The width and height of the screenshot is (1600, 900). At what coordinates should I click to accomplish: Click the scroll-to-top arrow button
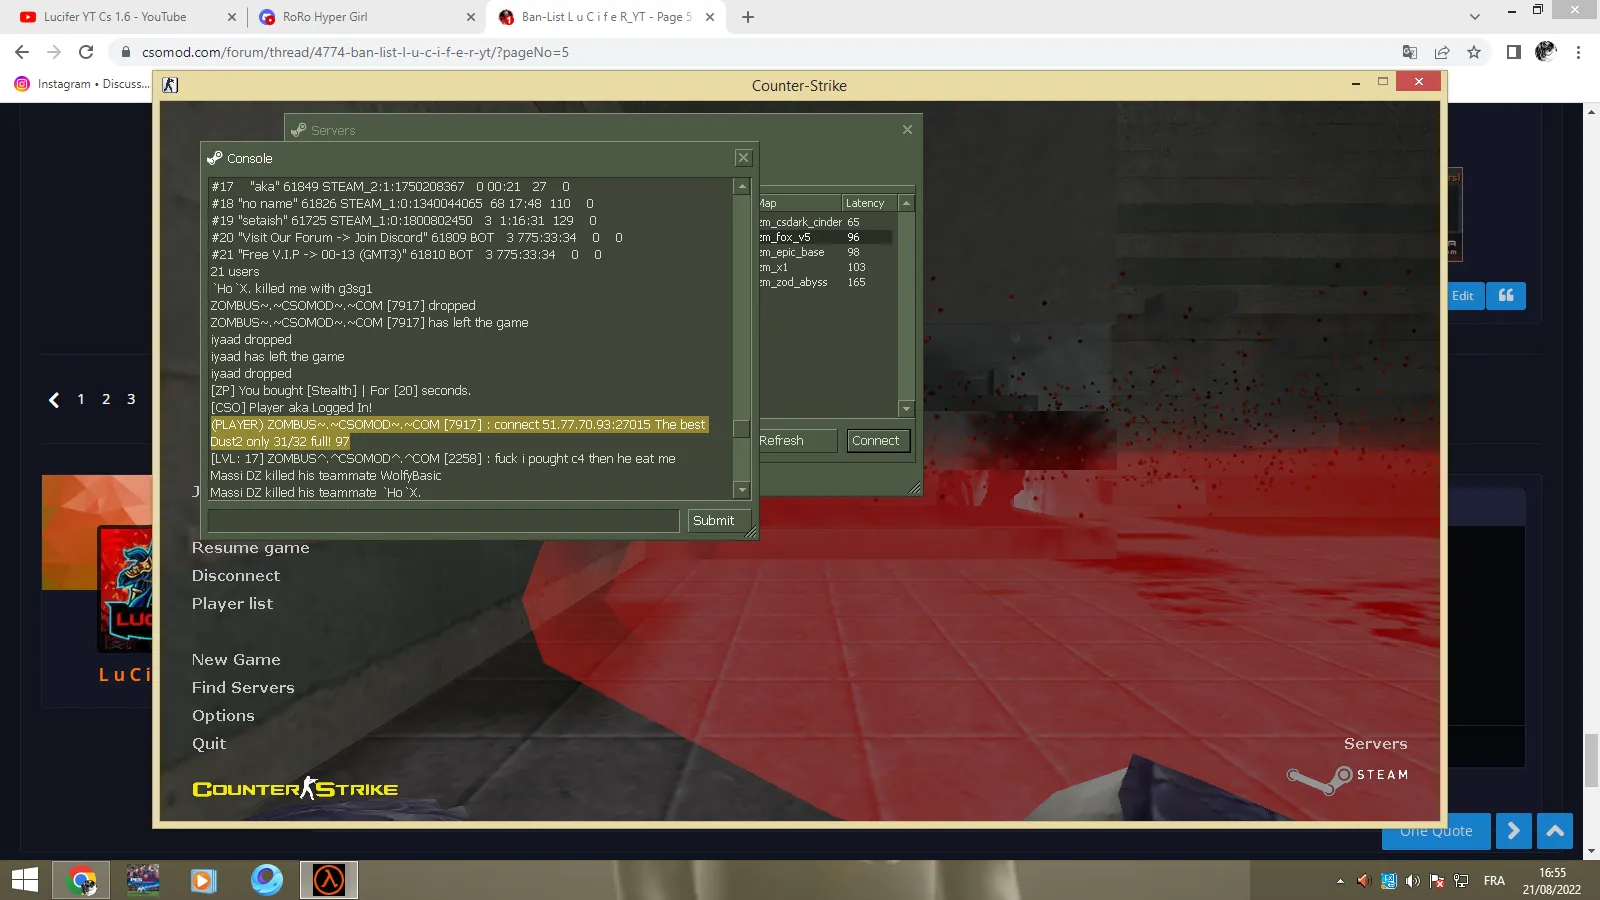point(1554,831)
